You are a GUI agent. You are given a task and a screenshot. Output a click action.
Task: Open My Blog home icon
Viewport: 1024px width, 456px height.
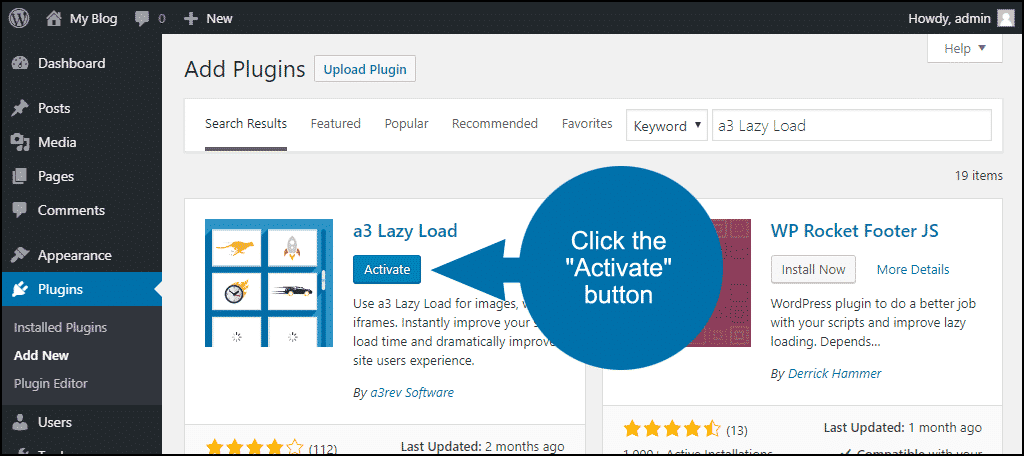pos(54,18)
